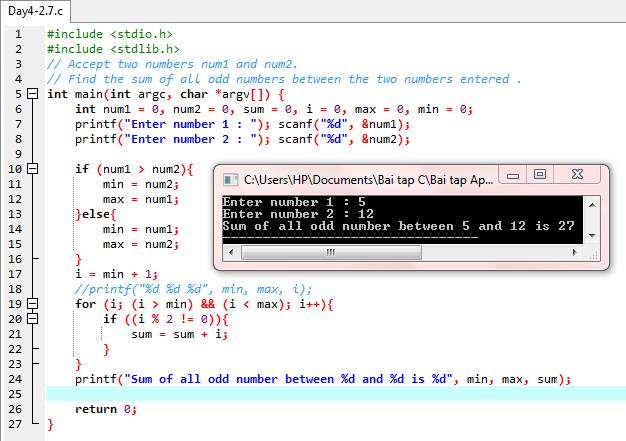Click the console horizontal scroll right arrow

(574, 252)
